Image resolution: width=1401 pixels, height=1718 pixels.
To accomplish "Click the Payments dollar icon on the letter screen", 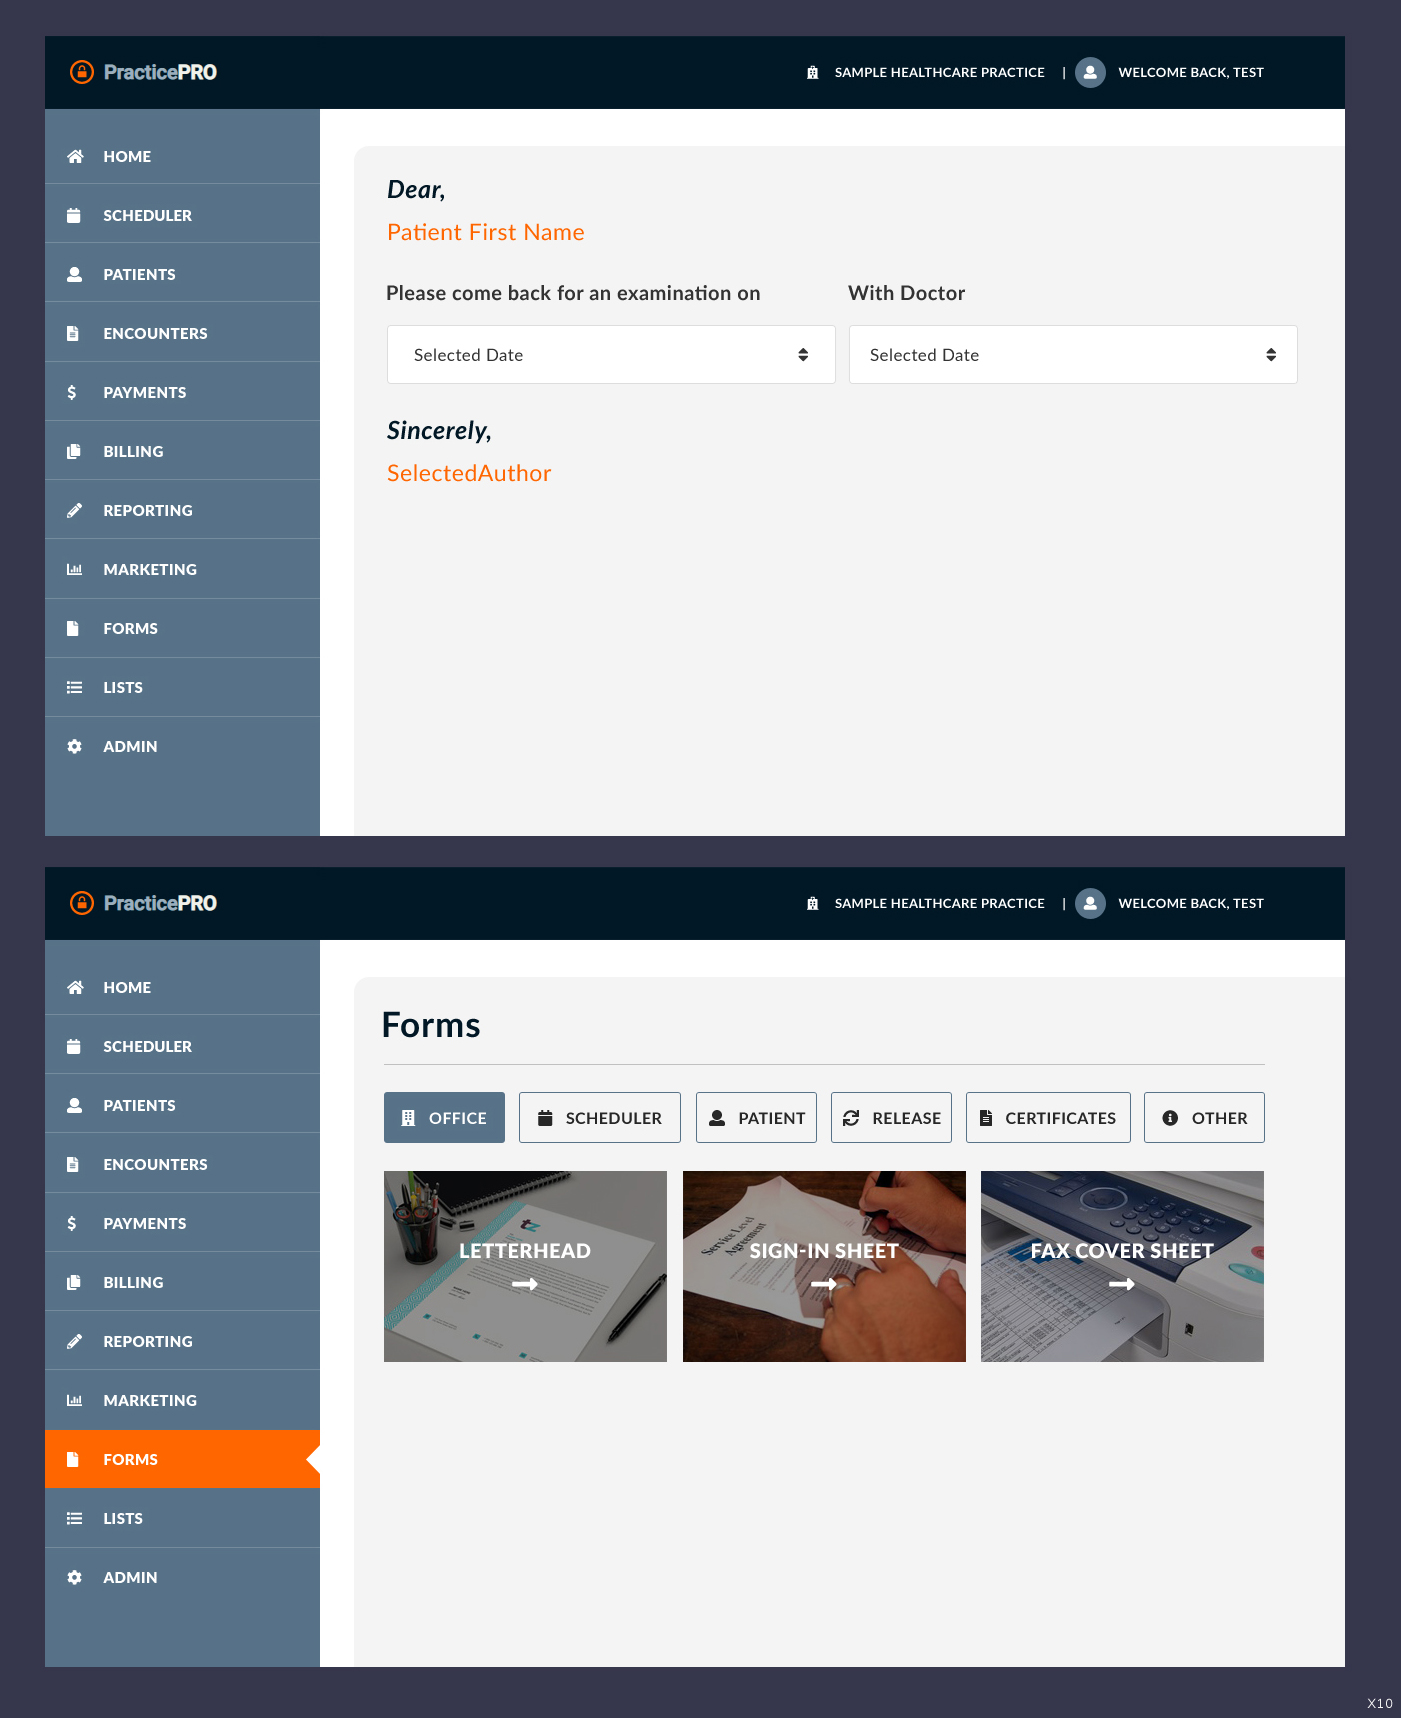I will tap(72, 392).
